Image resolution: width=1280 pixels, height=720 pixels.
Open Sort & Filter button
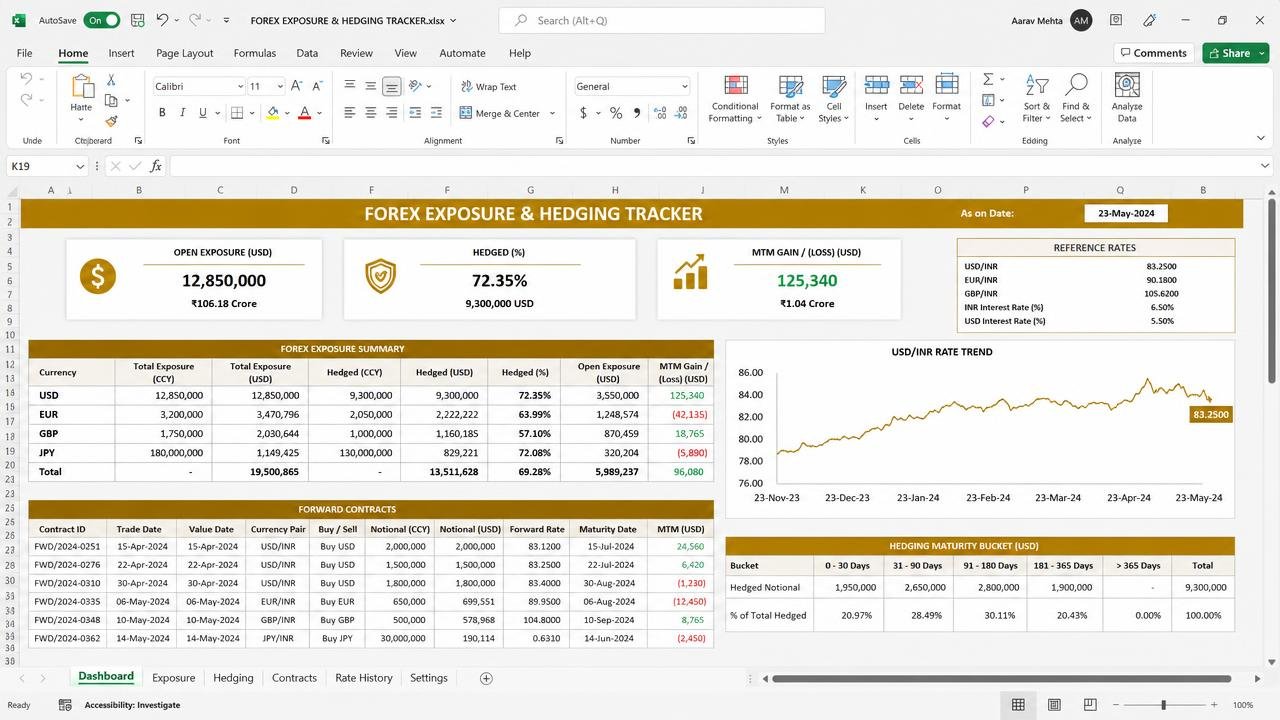pos(1037,98)
